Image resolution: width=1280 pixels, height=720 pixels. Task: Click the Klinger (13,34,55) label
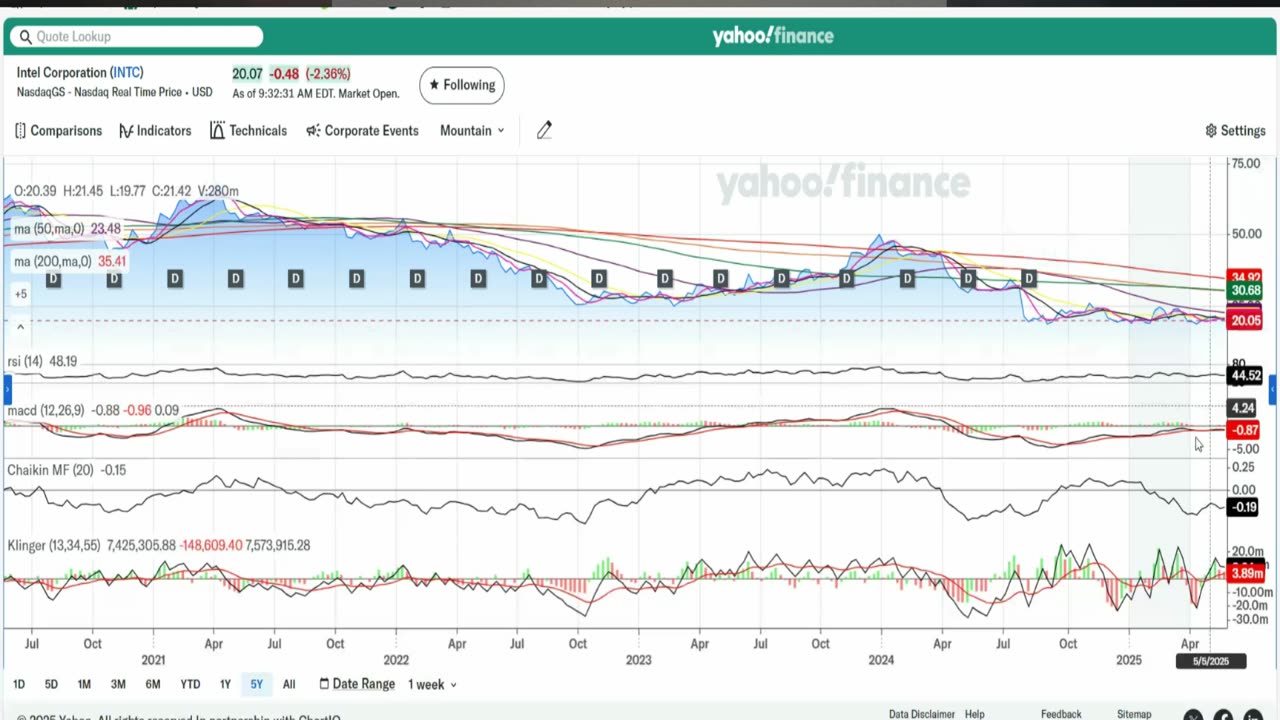(53, 546)
